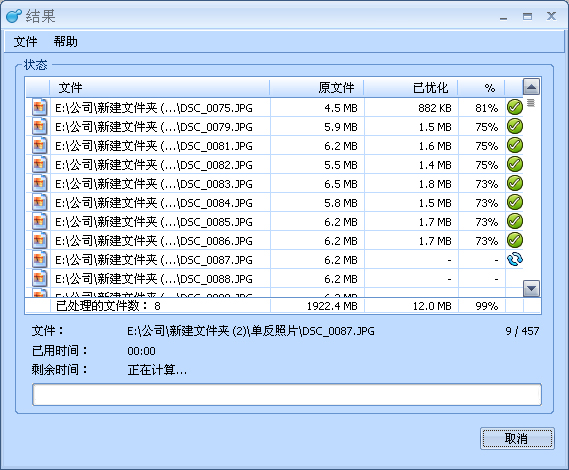Image resolution: width=569 pixels, height=470 pixels.
Task: Select the row for DSC_0085.JPG
Action: [x=274, y=221]
